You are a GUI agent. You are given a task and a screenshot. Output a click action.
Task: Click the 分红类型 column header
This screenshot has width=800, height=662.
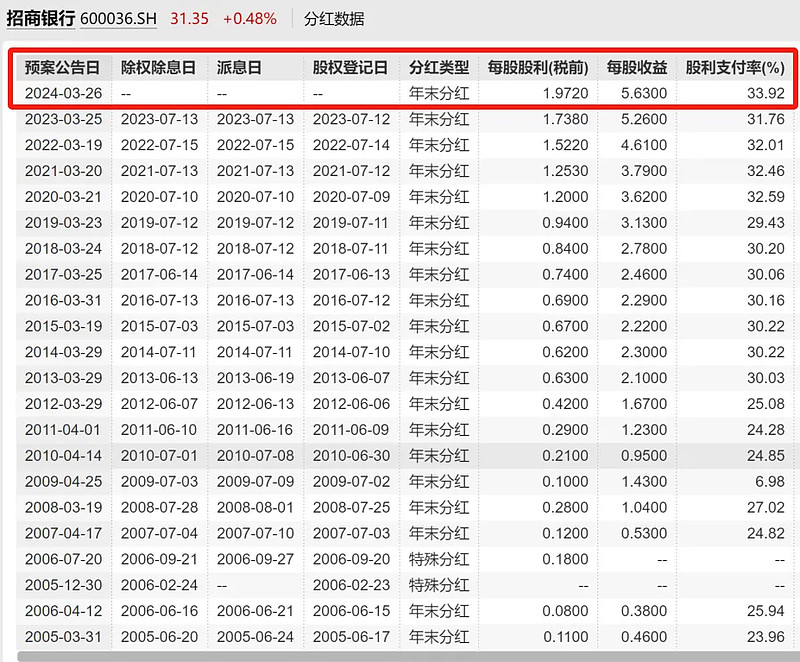[439, 67]
